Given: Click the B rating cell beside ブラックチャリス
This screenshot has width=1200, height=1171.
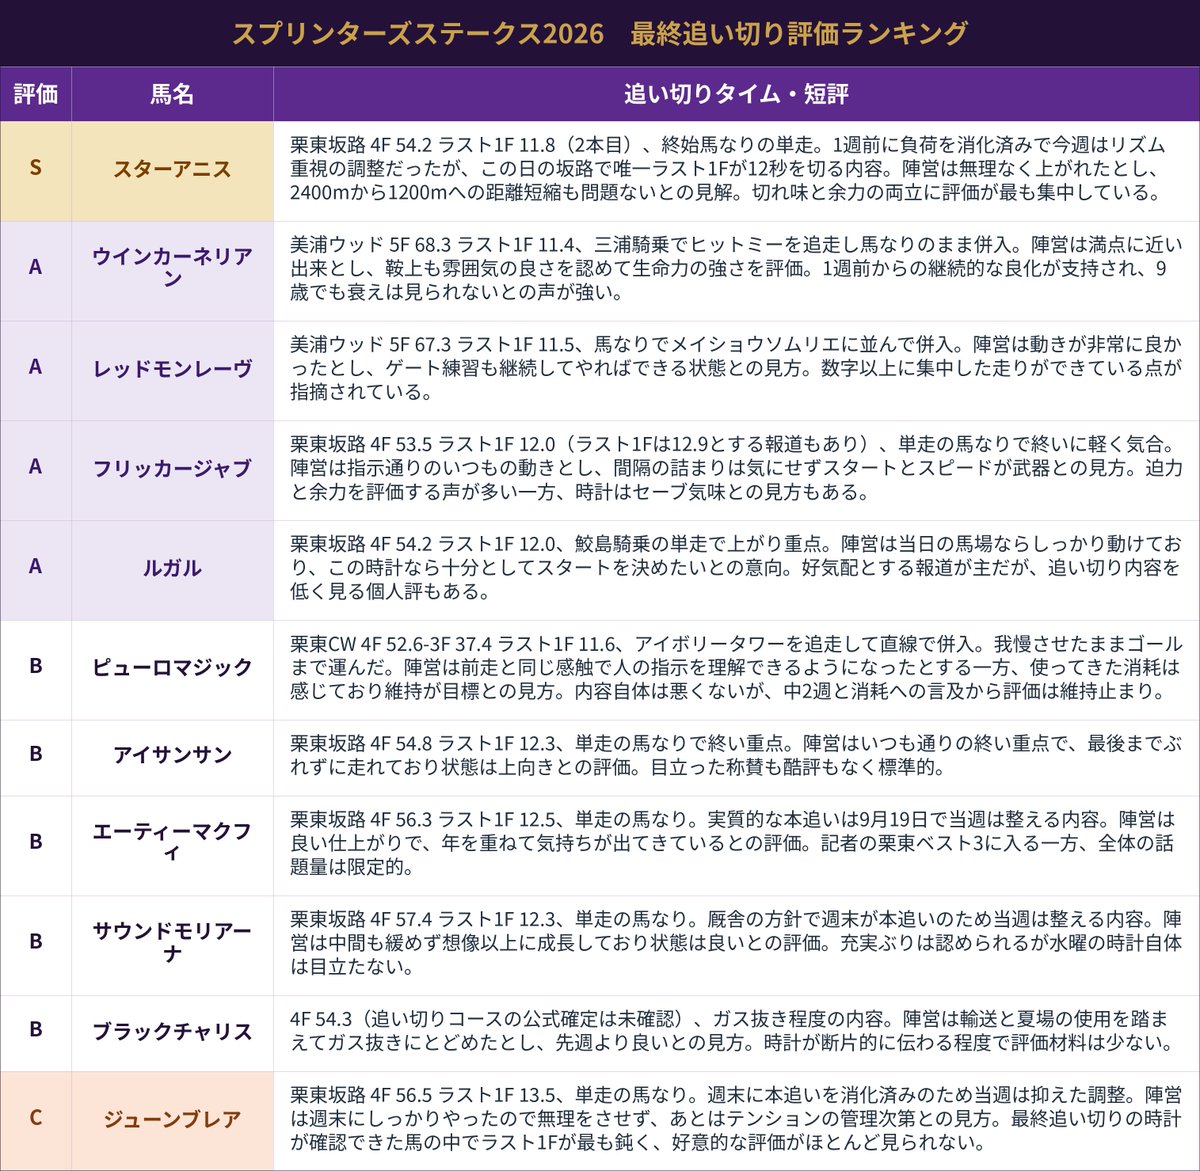Looking at the screenshot, I should 36,1034.
